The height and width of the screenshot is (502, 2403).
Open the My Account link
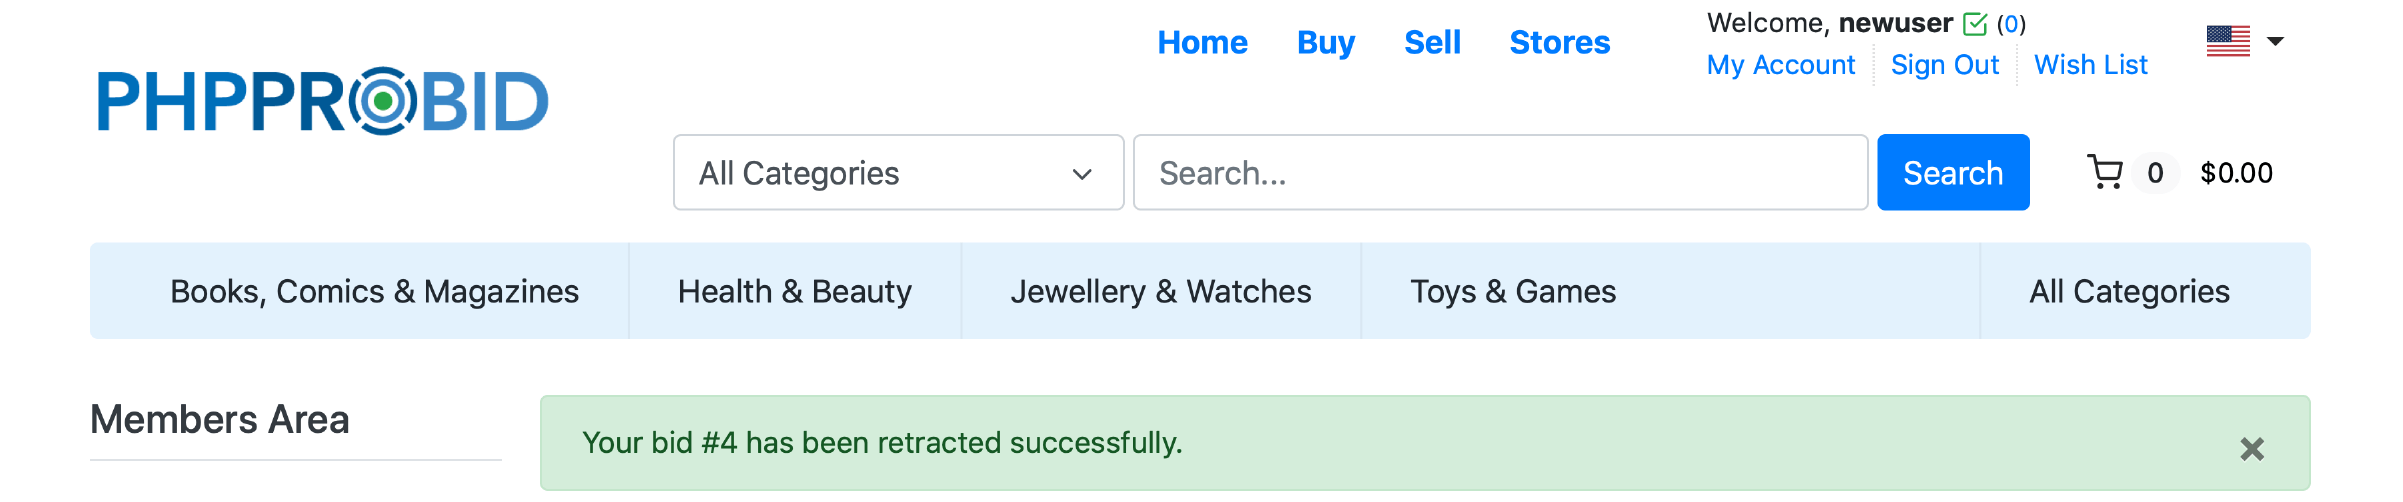pyautogui.click(x=1780, y=65)
